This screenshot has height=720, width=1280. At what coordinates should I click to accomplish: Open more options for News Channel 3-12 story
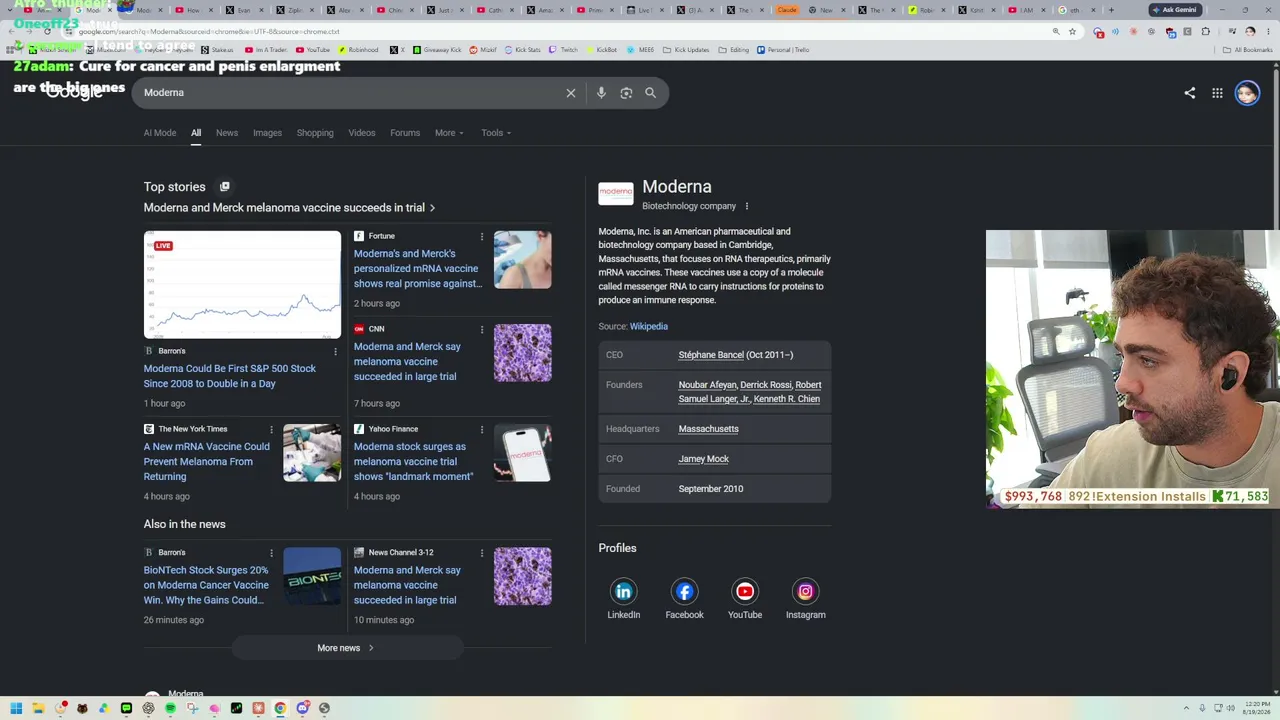tap(482, 552)
